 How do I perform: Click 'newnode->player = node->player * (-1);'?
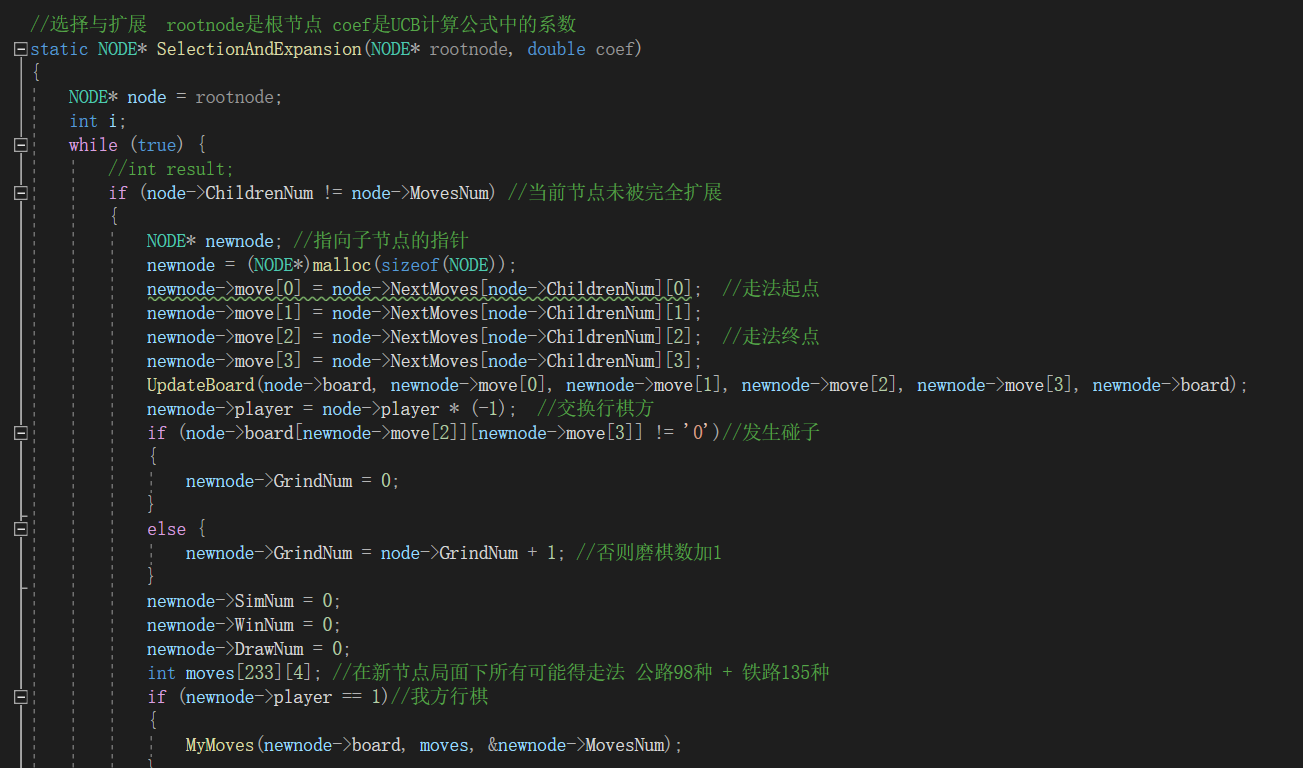pos(332,409)
